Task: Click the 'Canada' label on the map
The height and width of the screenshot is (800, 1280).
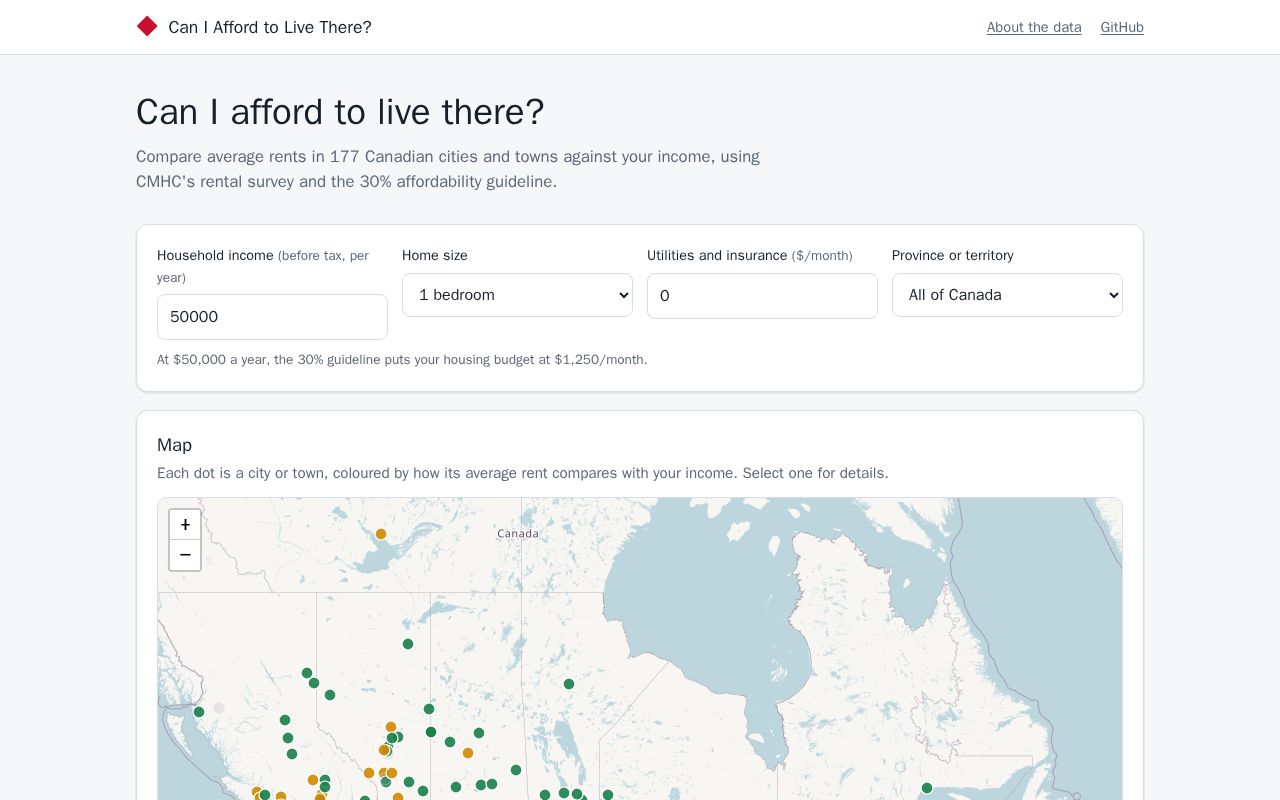Action: [x=518, y=534]
